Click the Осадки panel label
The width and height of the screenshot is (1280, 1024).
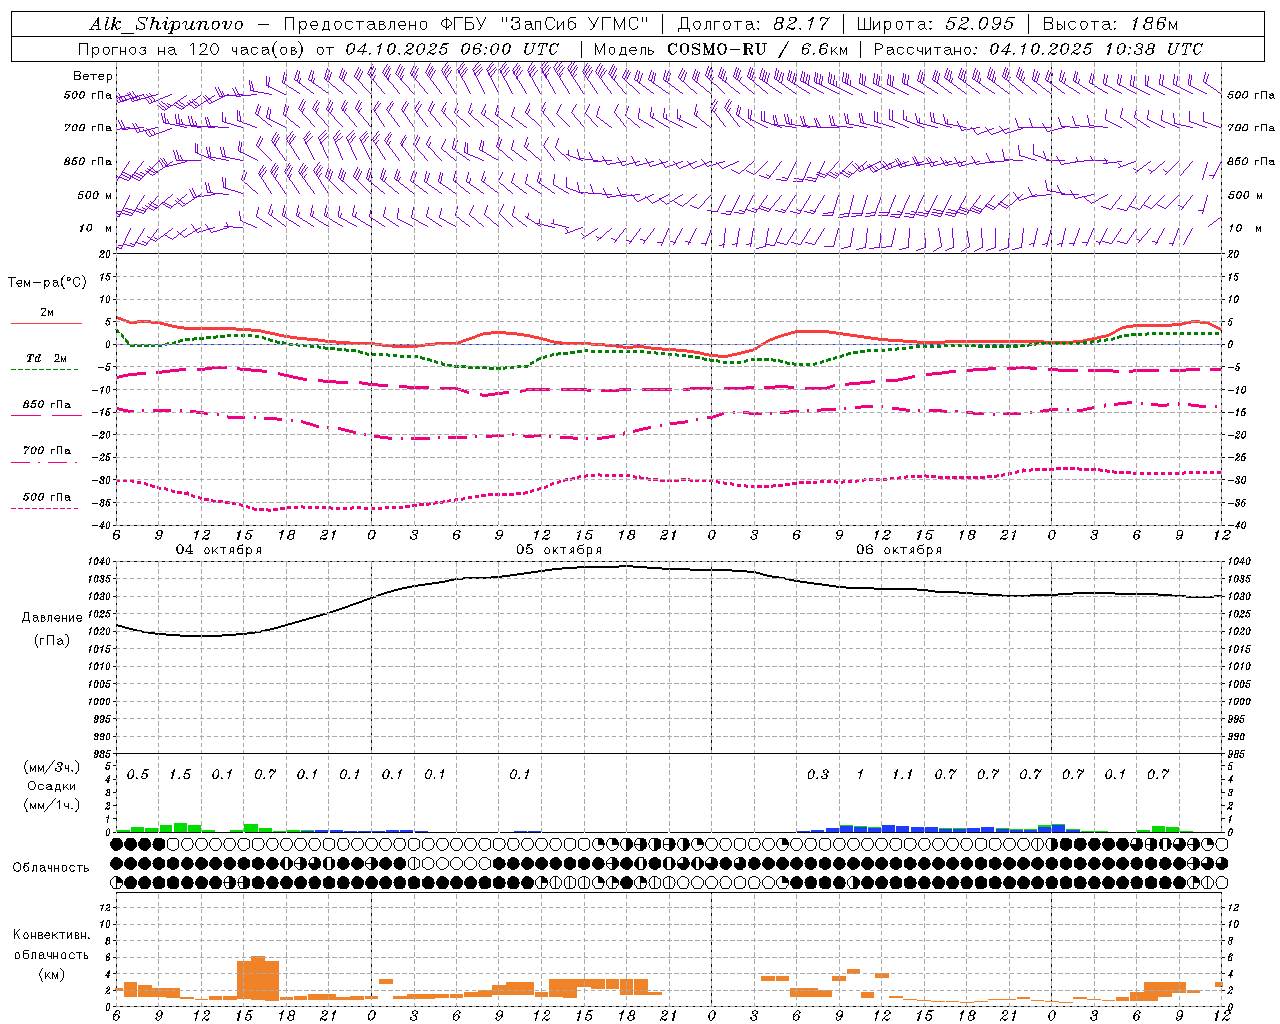point(52,786)
